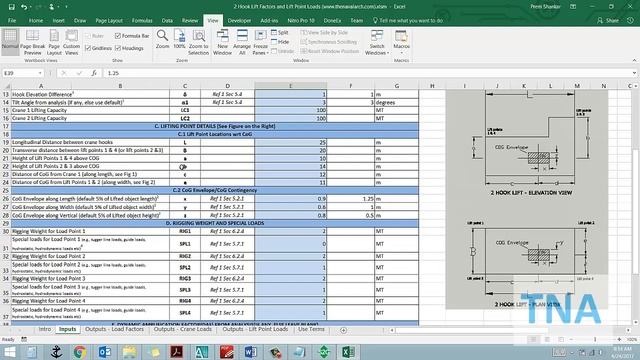Click the 2 Hook Lift elevation view diagram
Screen dimensions: 640x360
click(x=530, y=144)
